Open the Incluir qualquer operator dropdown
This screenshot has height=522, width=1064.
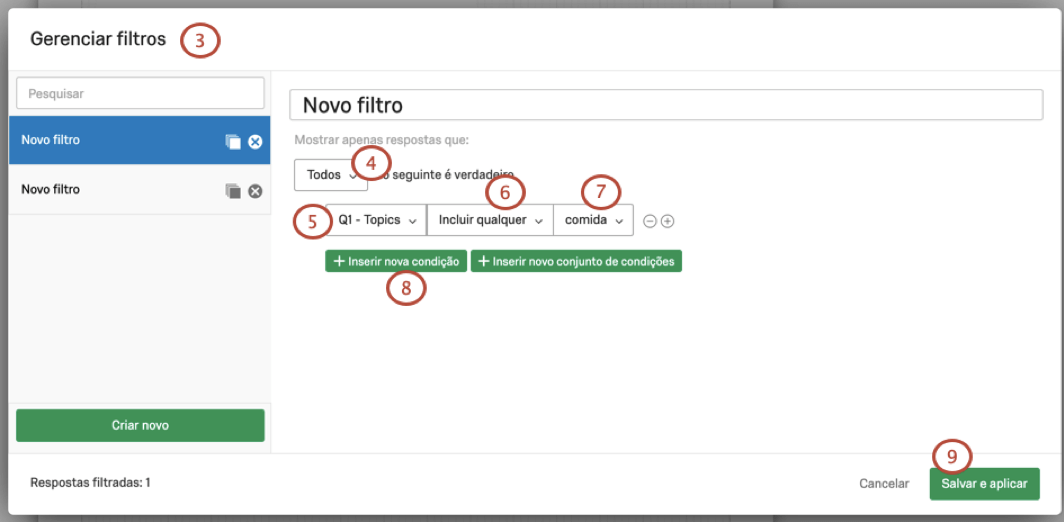pos(489,220)
